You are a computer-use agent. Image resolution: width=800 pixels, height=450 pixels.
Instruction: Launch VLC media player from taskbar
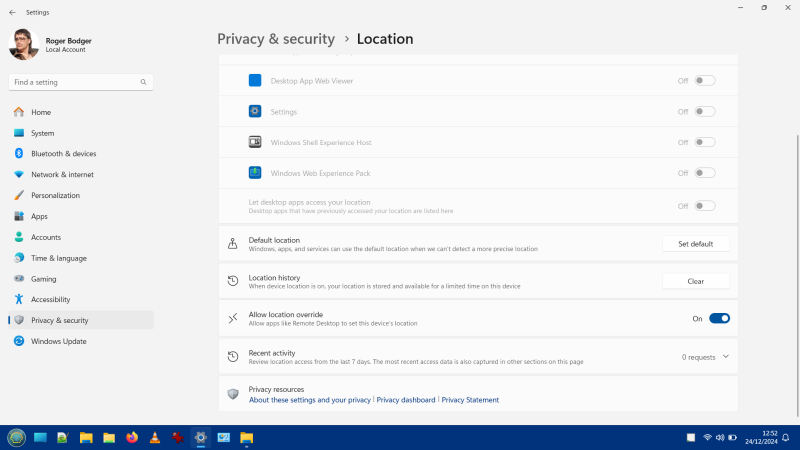click(x=154, y=438)
